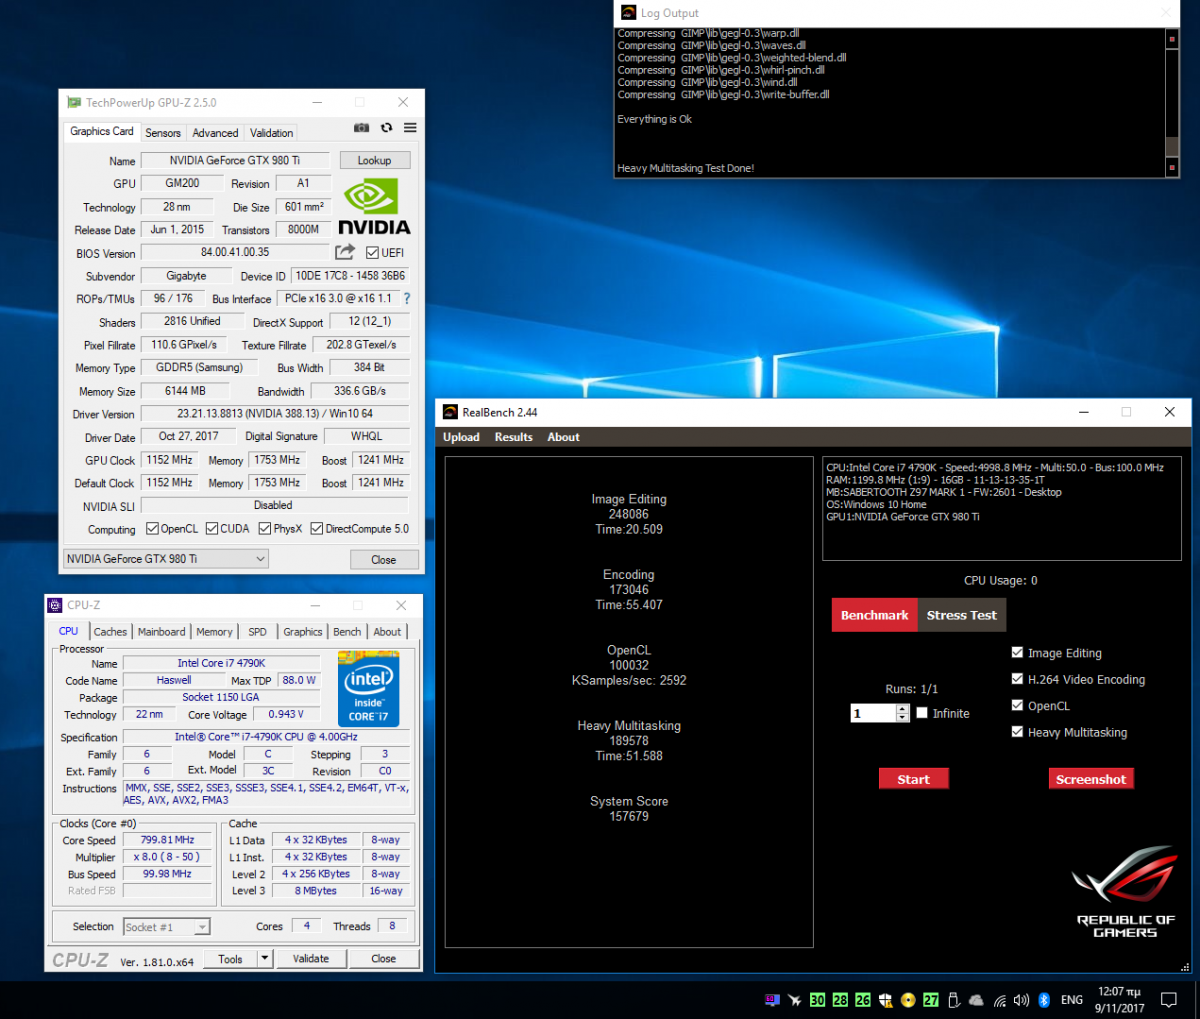1200x1019 pixels.
Task: Click the CPU-Z title bar icon
Action: tap(55, 605)
